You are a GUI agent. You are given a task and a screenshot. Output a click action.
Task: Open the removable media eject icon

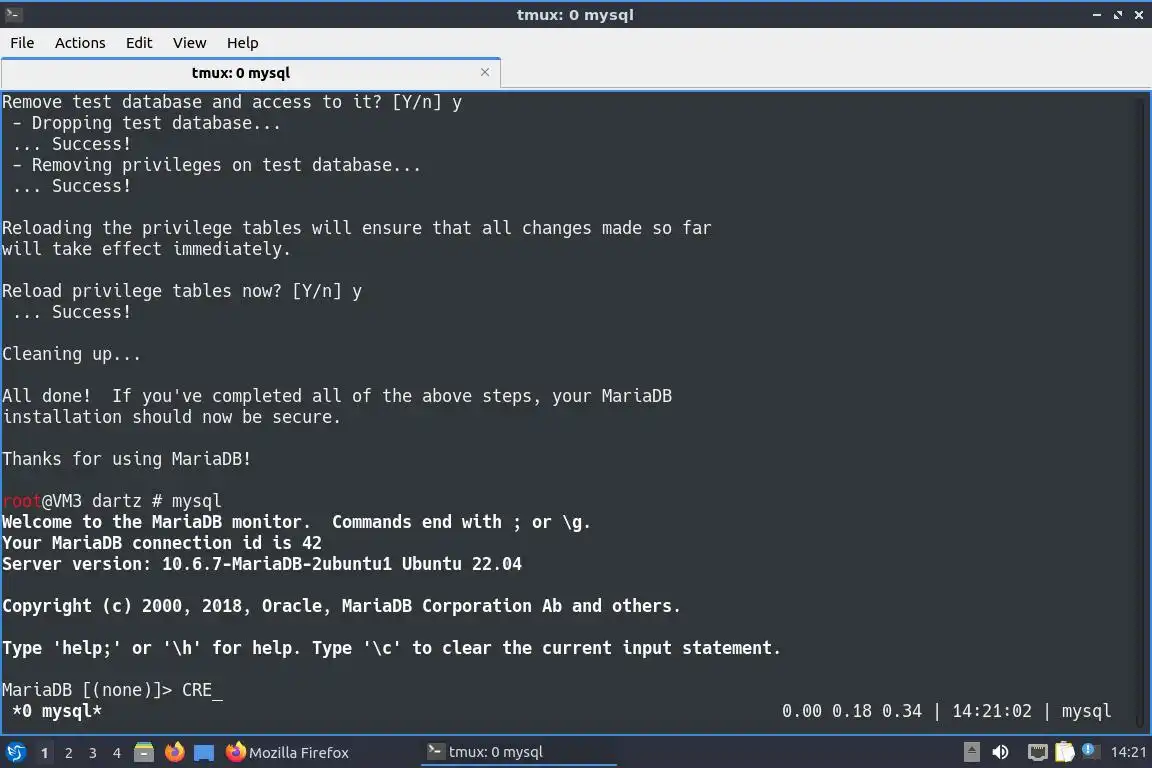point(971,752)
